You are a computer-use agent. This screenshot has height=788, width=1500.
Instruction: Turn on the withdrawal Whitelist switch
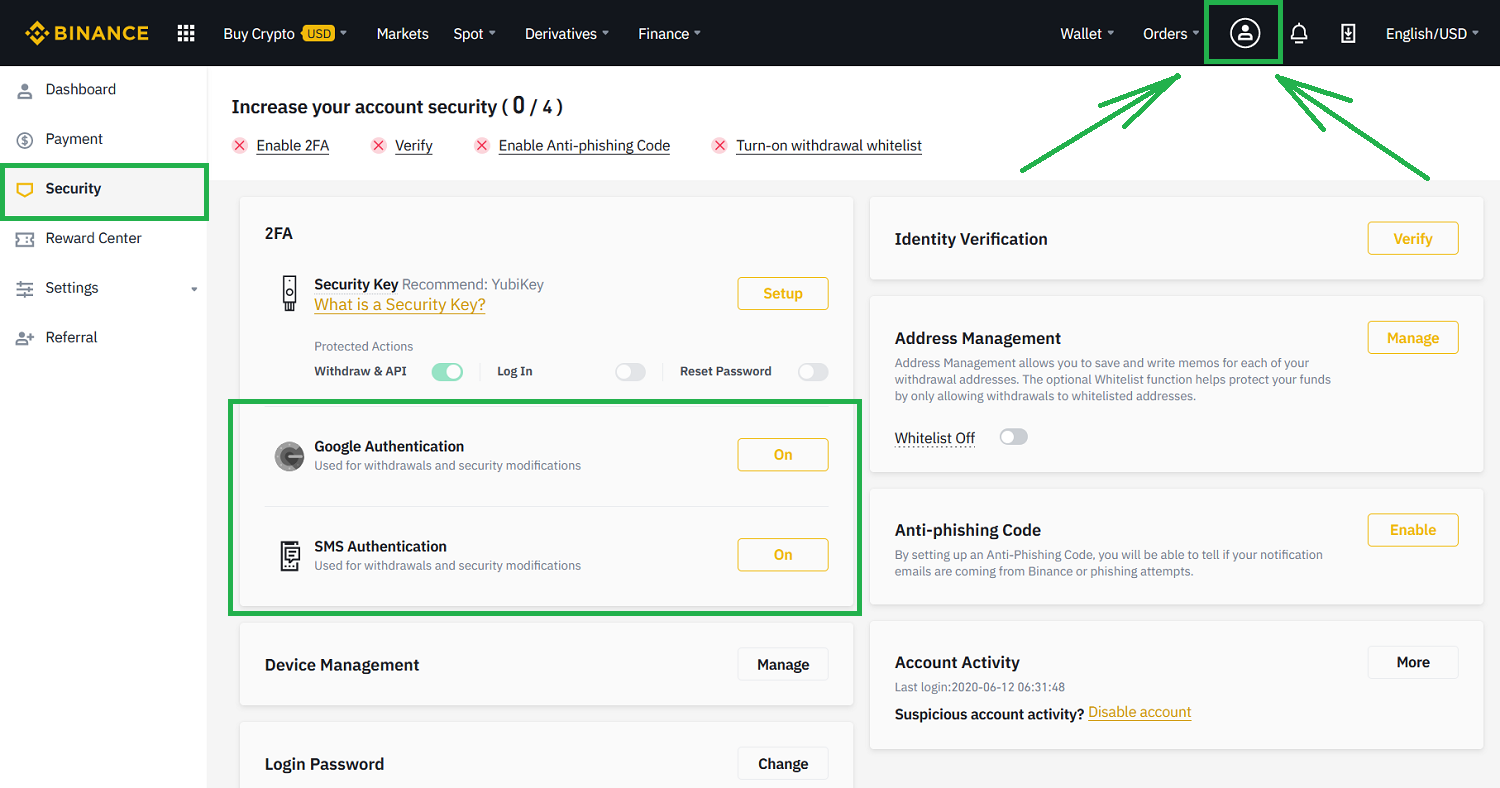click(x=1013, y=437)
